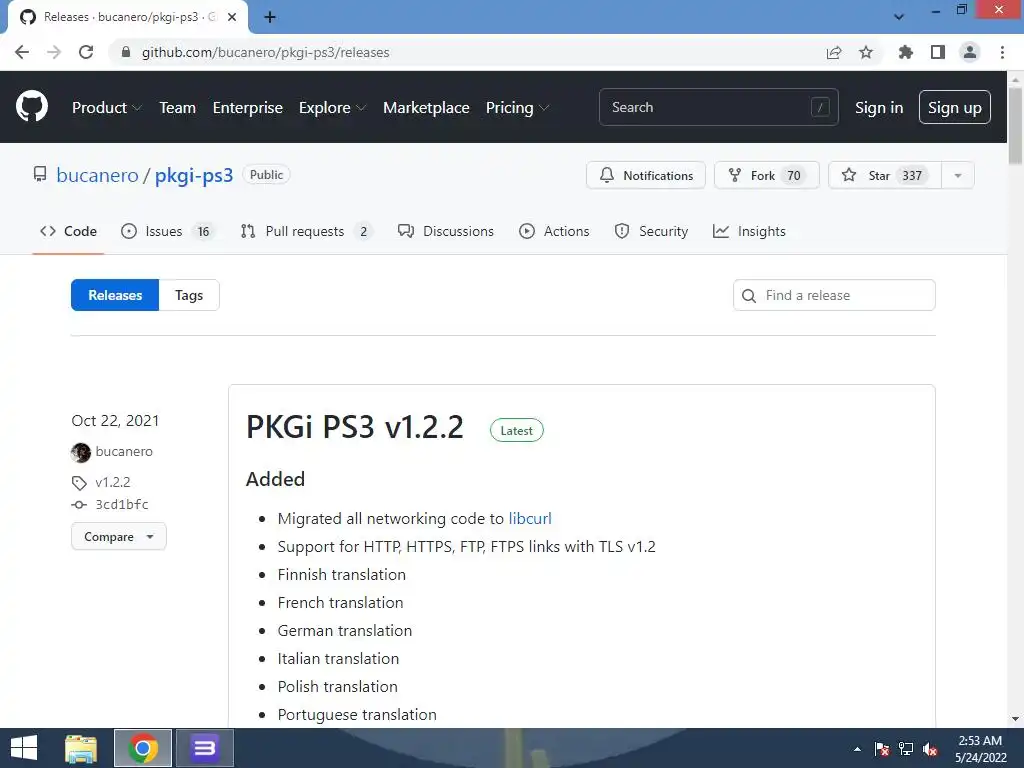Switch to the Issues tab

[167, 231]
